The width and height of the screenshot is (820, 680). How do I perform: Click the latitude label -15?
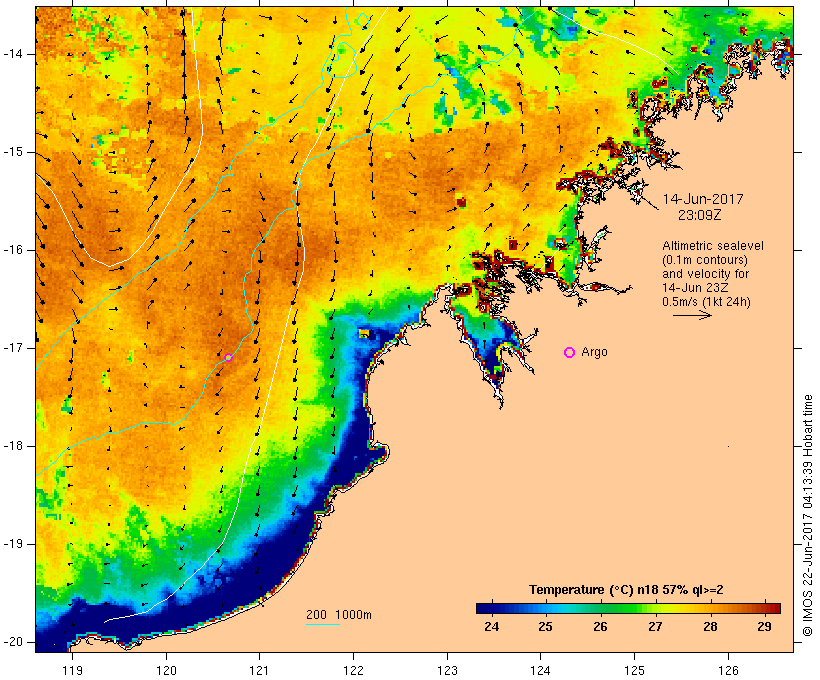13,152
